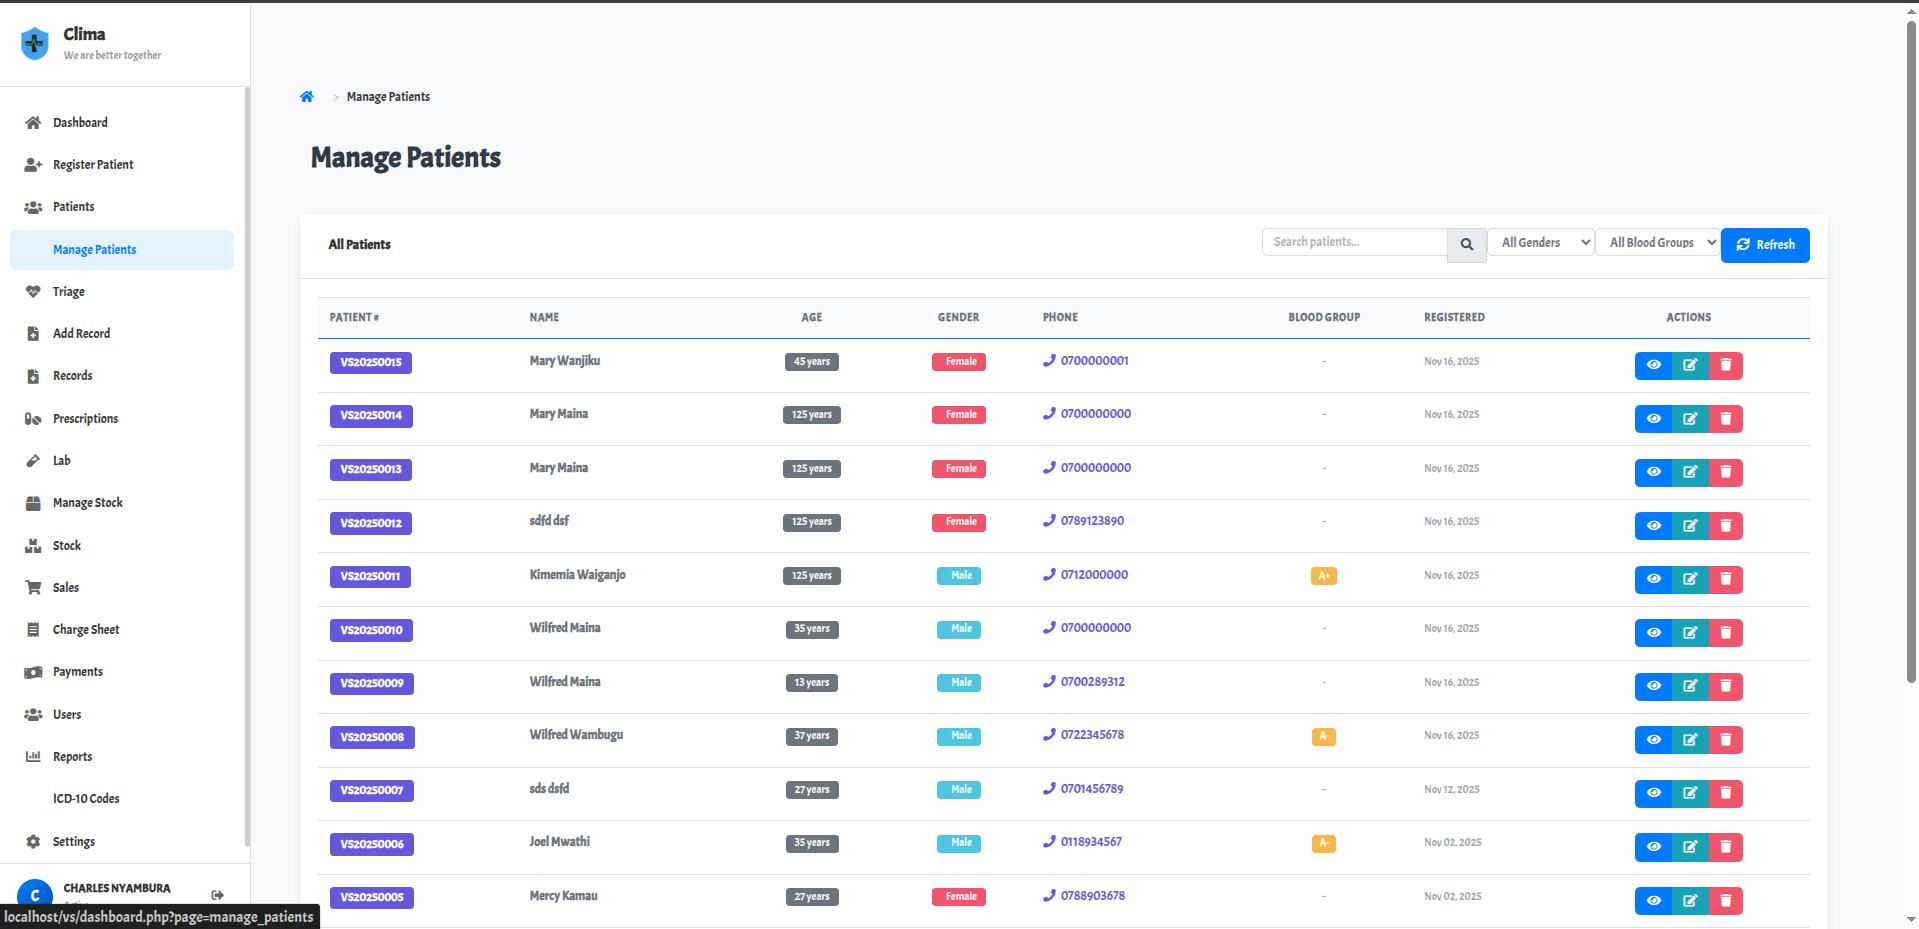Open the All Blood Groups dropdown

click(x=1657, y=243)
